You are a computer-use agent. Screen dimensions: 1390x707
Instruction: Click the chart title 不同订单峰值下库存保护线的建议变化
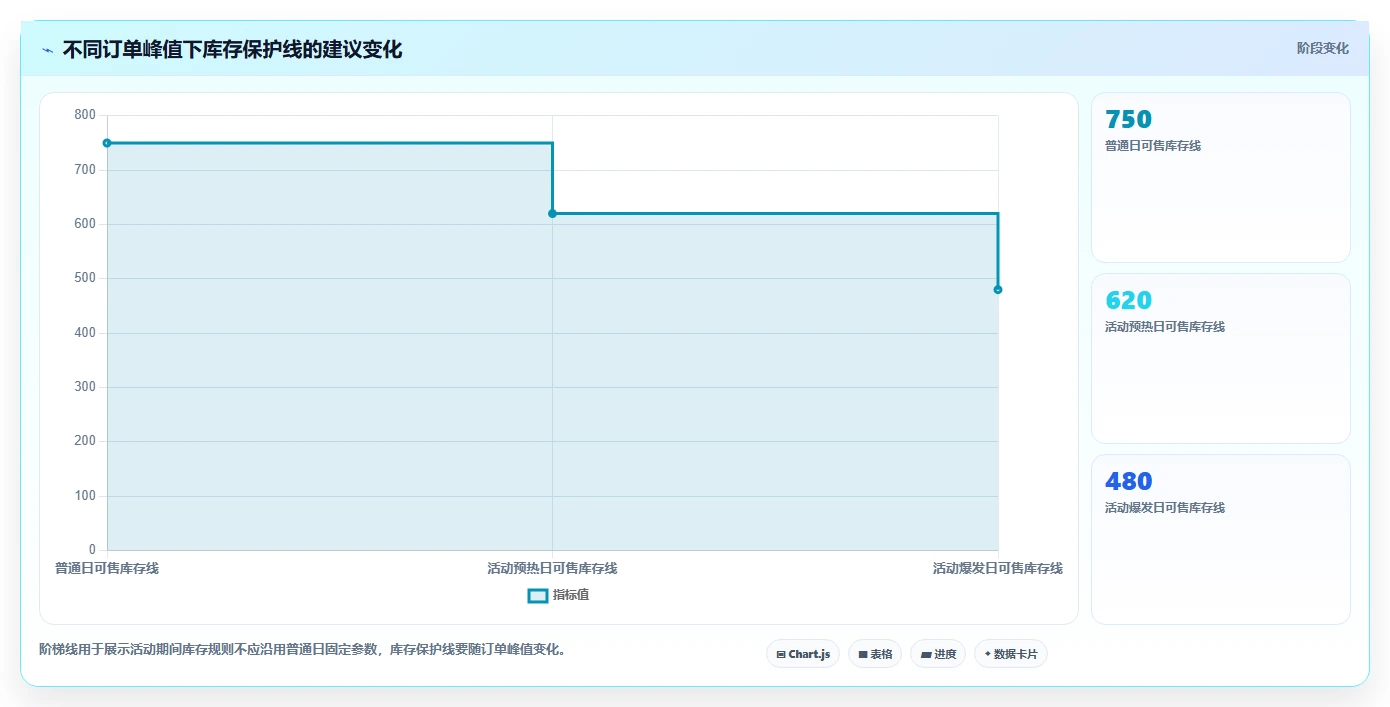232,49
